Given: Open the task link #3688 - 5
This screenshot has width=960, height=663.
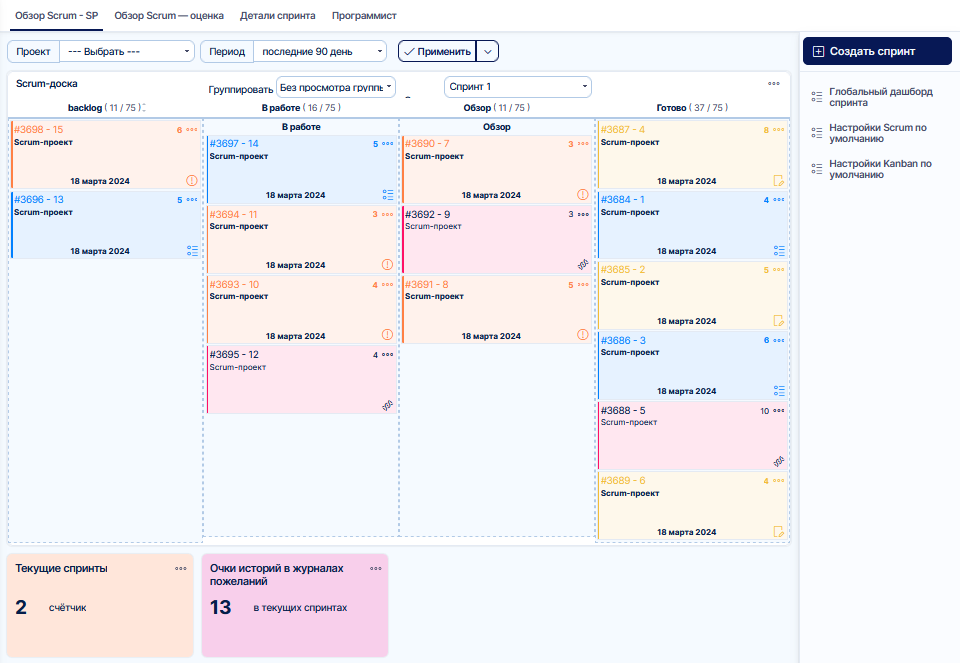Looking at the screenshot, I should pyautogui.click(x=623, y=410).
